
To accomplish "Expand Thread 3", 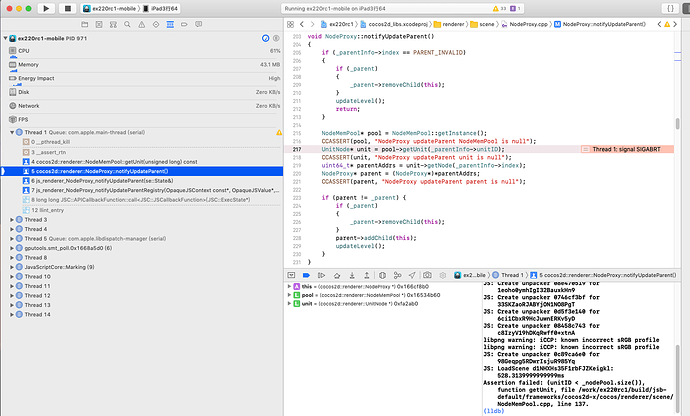I will click(x=12, y=220).
